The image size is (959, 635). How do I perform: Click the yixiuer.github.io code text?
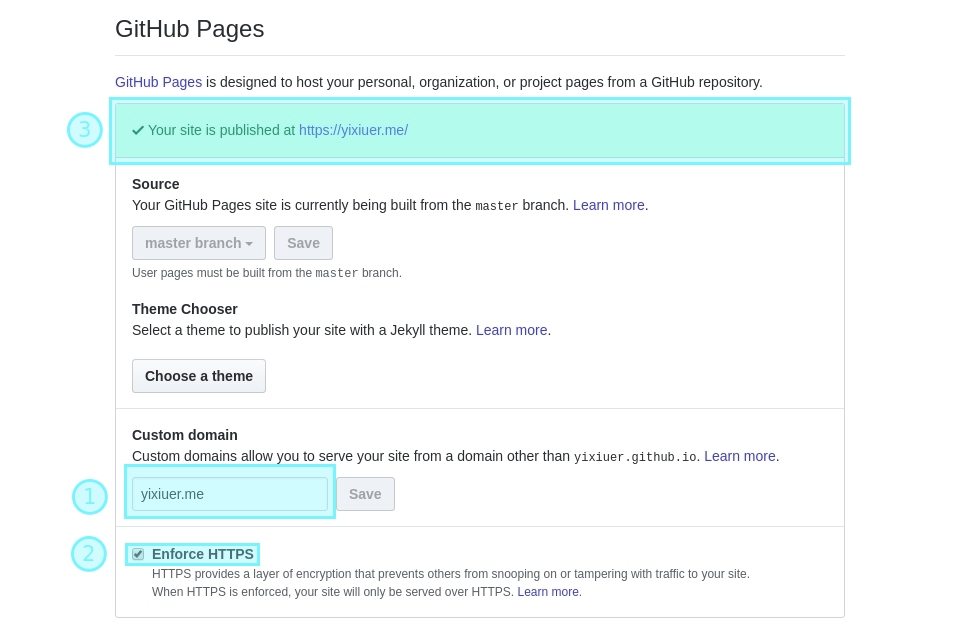pos(635,457)
